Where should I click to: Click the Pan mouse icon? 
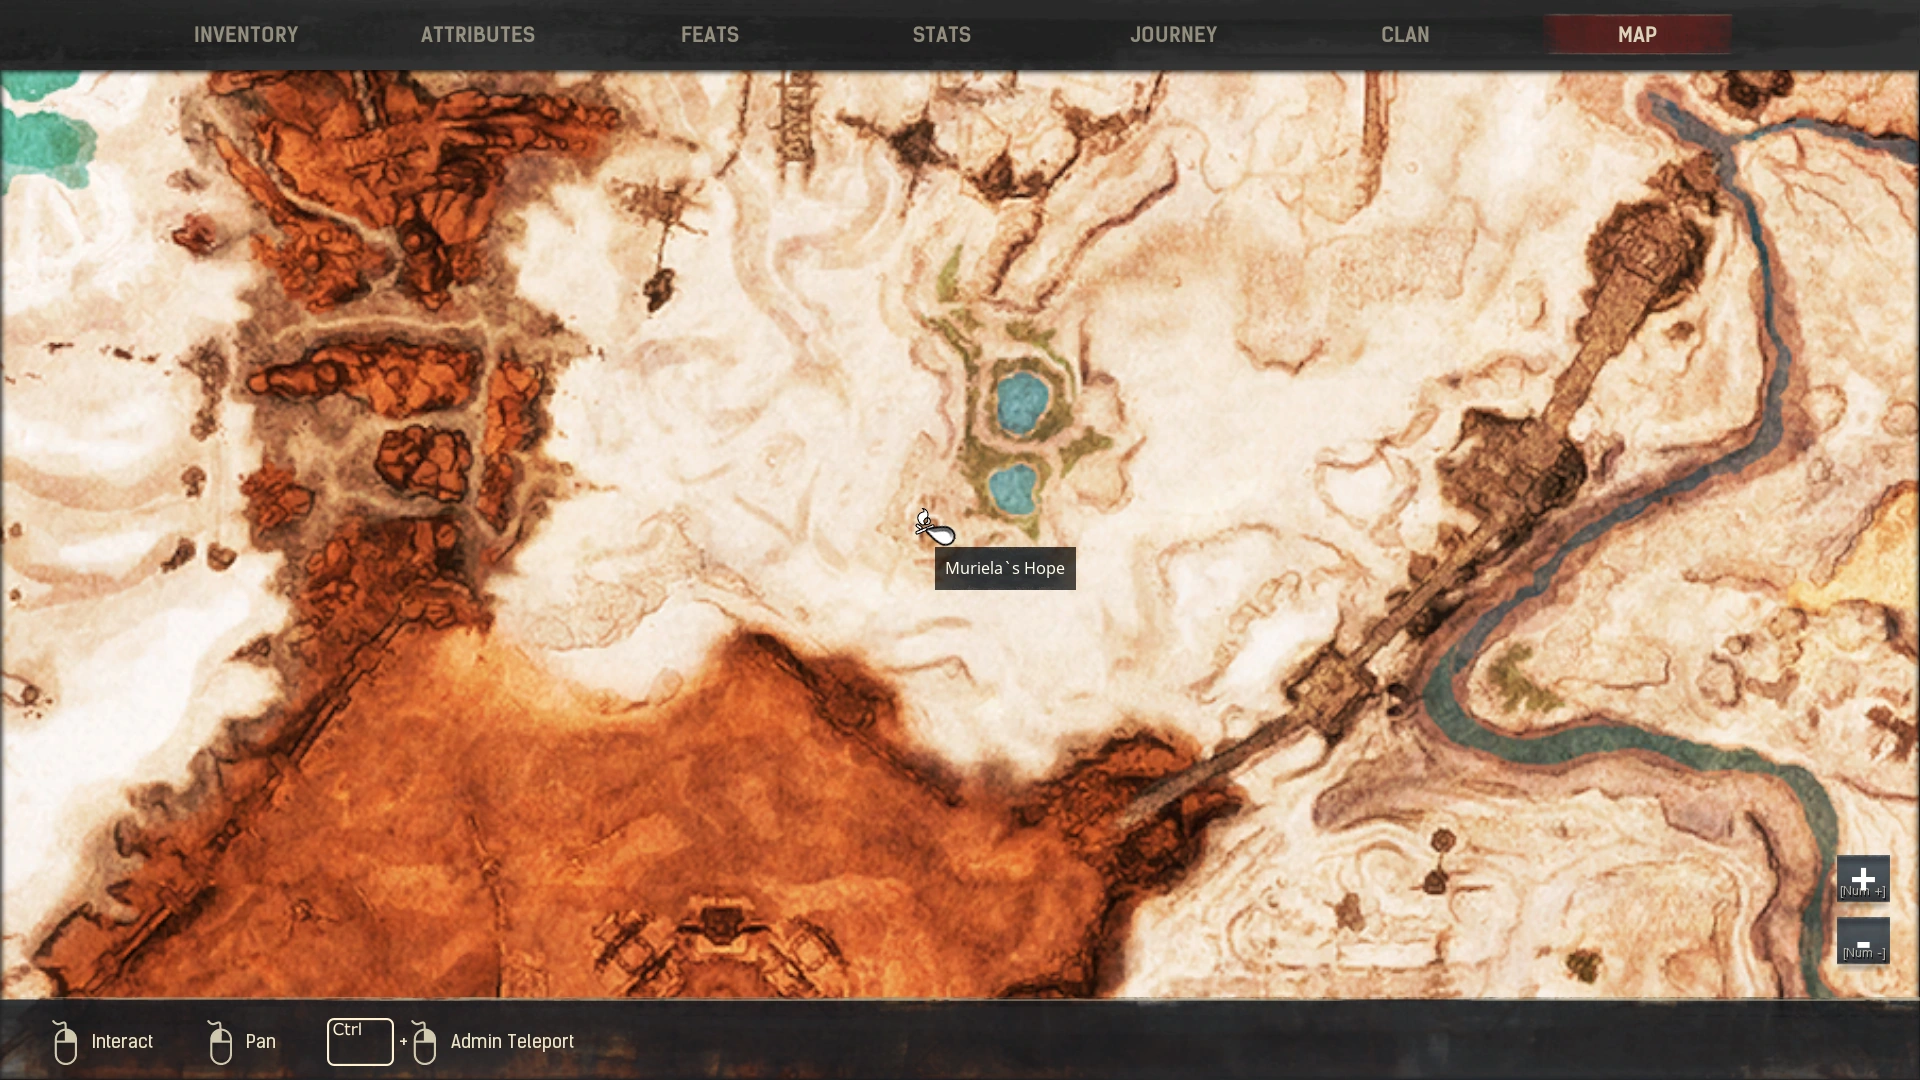(x=220, y=1043)
